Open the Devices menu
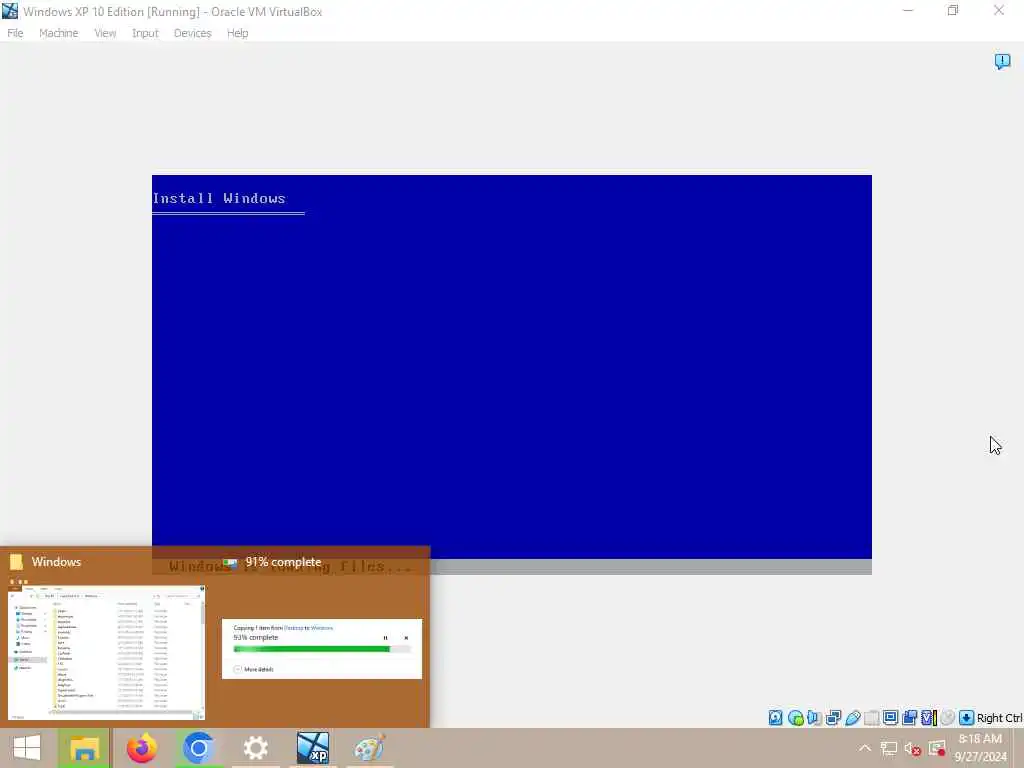 [x=192, y=33]
